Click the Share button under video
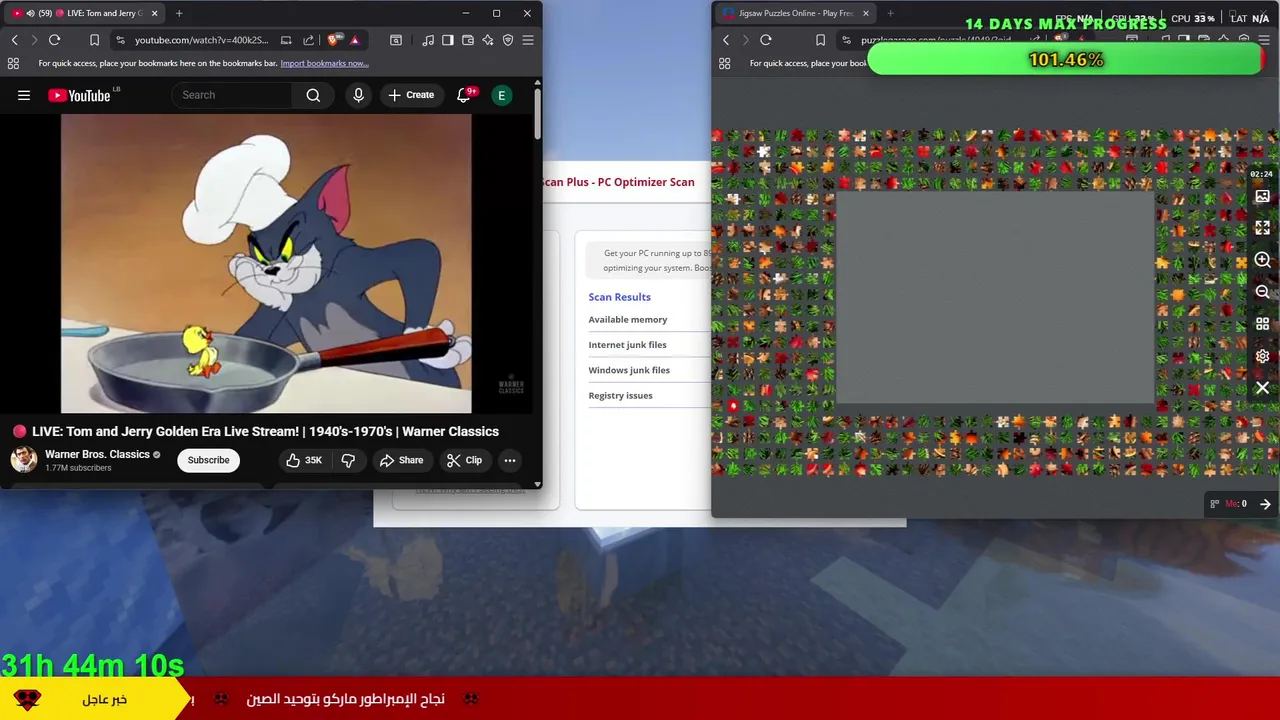 [x=401, y=460]
